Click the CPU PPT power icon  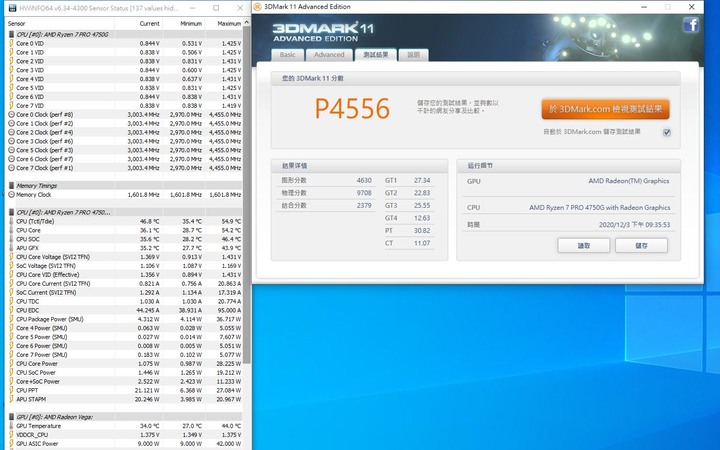tap(11, 390)
